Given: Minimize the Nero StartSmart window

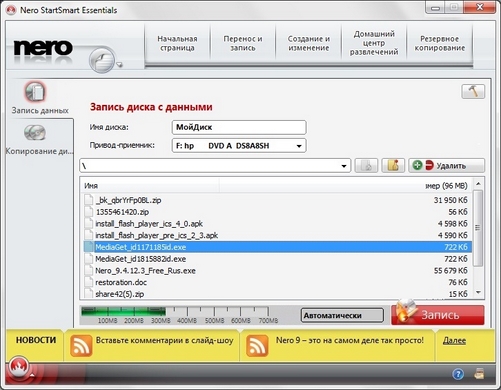Looking at the screenshot, I should click(x=435, y=8).
